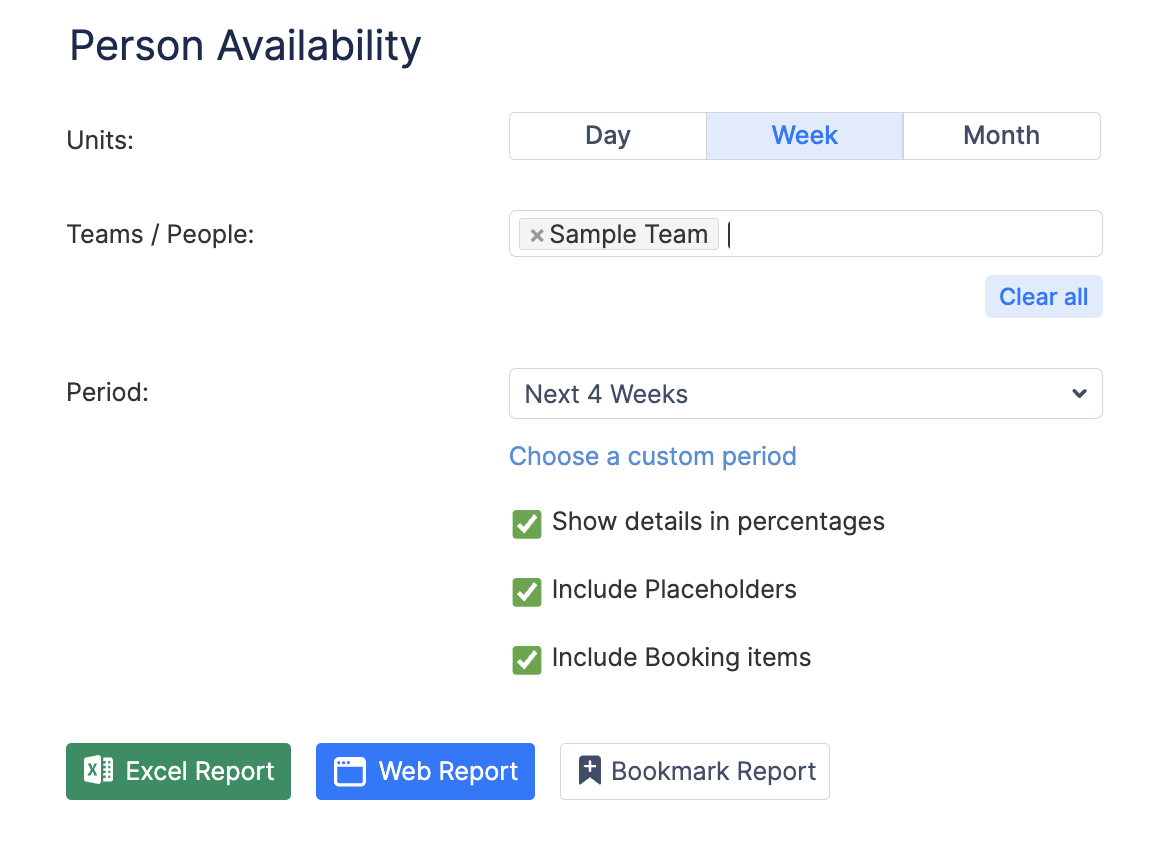
Task: Click the Sample Team tag label
Action: [628, 235]
